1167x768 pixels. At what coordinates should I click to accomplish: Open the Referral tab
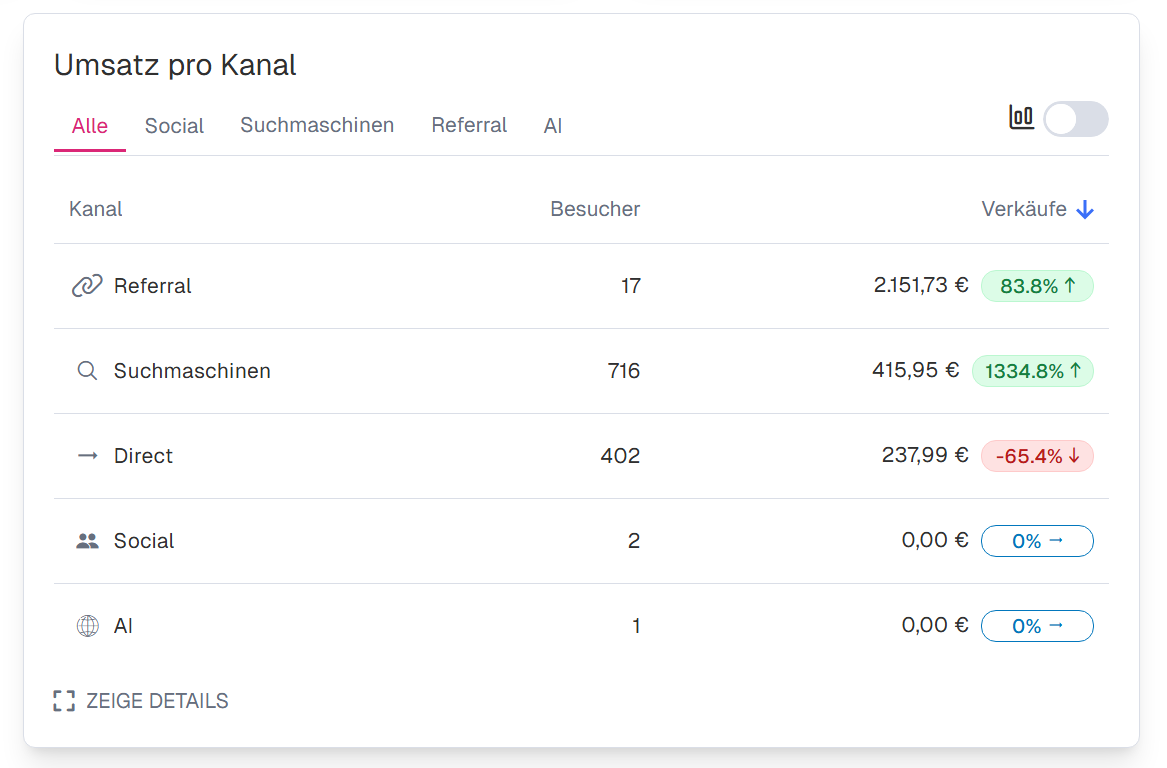(469, 126)
